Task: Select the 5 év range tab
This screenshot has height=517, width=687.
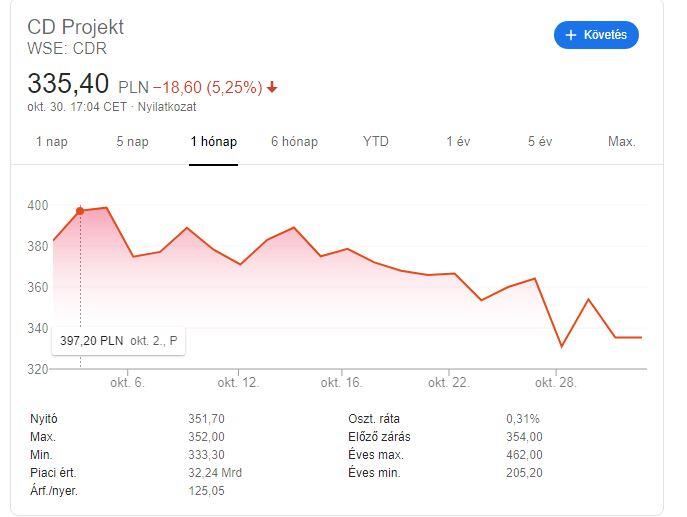Action: (540, 142)
